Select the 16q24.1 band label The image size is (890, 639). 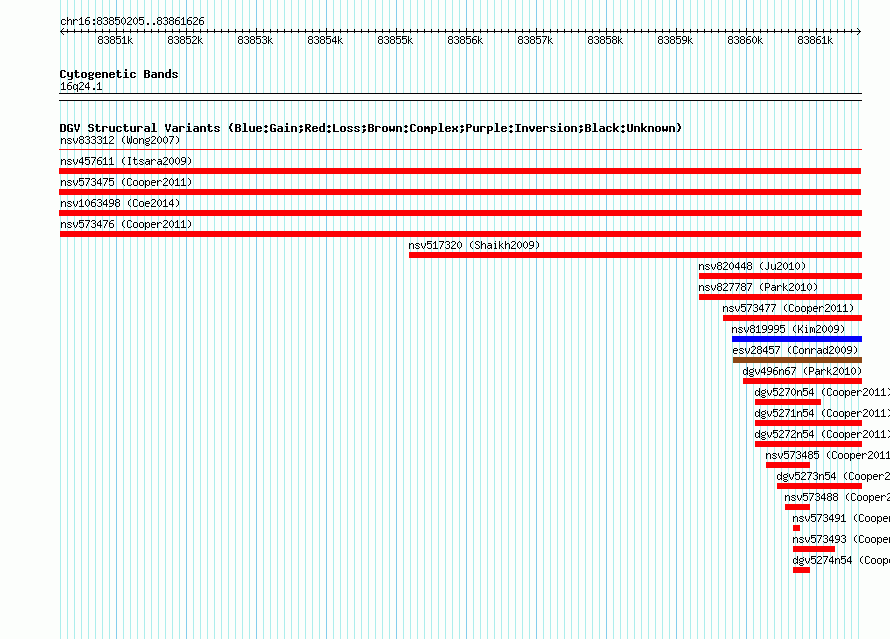tap(81, 86)
